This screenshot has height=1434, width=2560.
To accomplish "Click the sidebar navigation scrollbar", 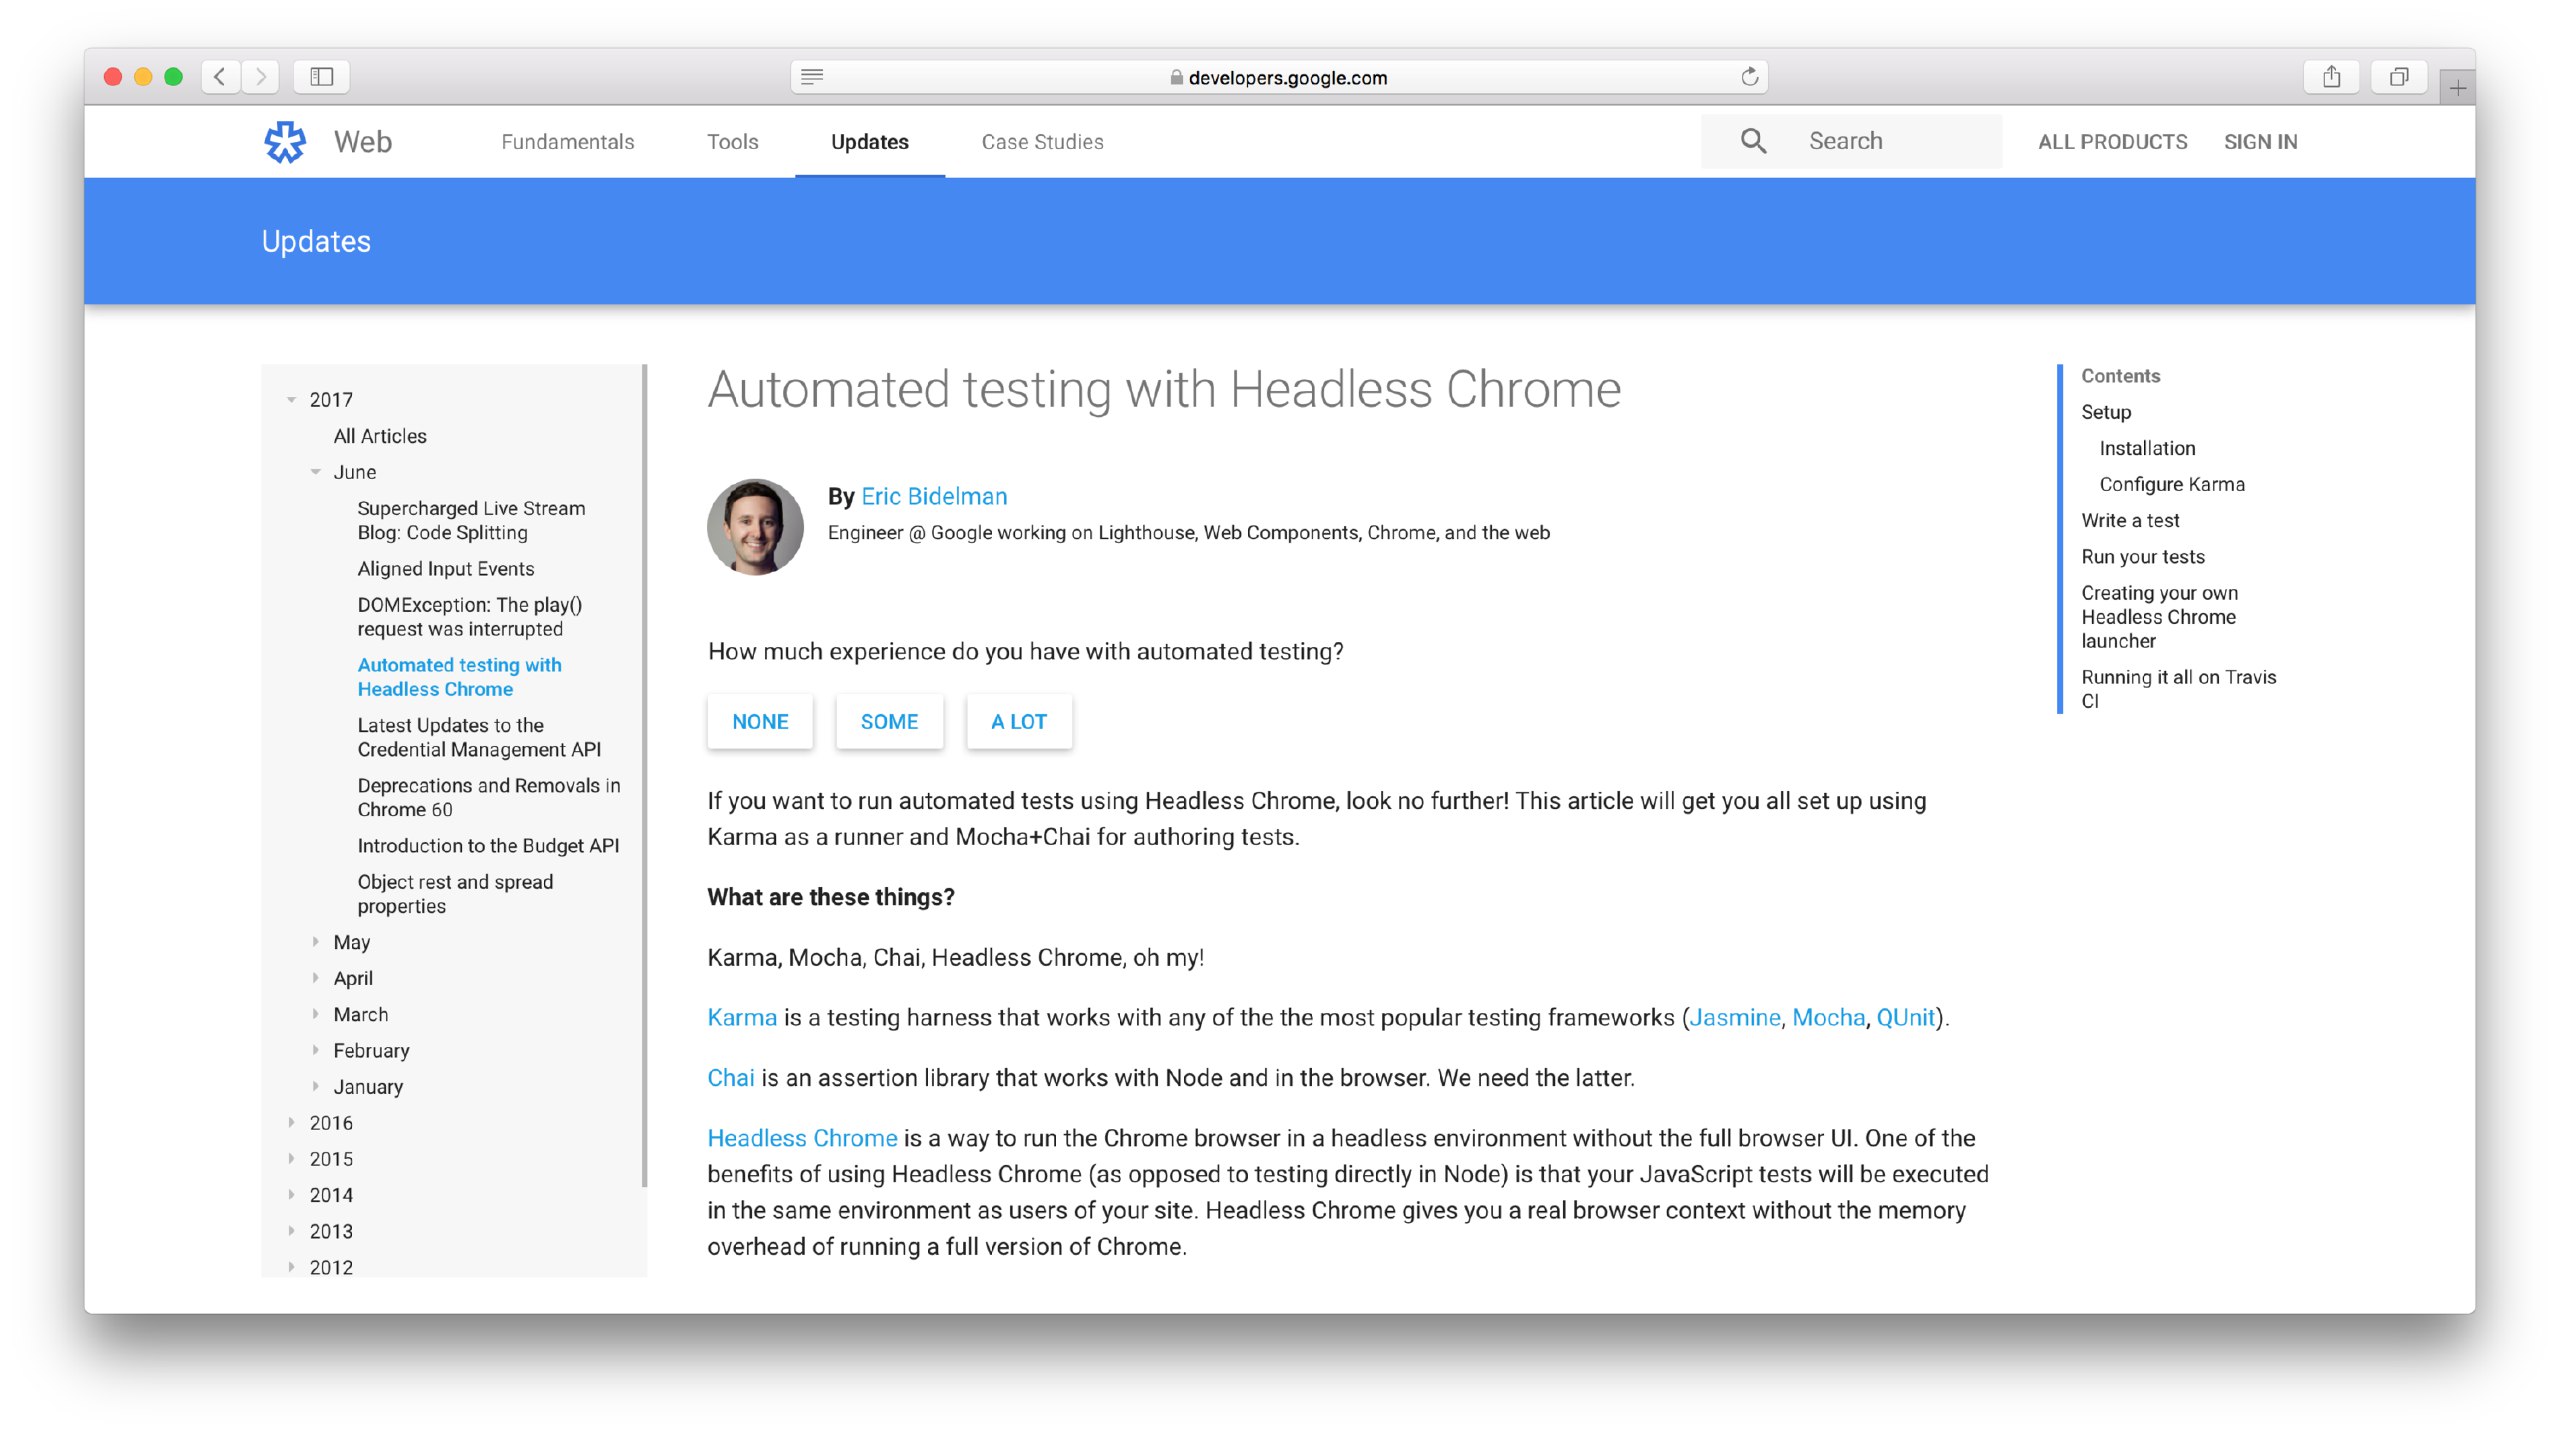I will click(645, 776).
